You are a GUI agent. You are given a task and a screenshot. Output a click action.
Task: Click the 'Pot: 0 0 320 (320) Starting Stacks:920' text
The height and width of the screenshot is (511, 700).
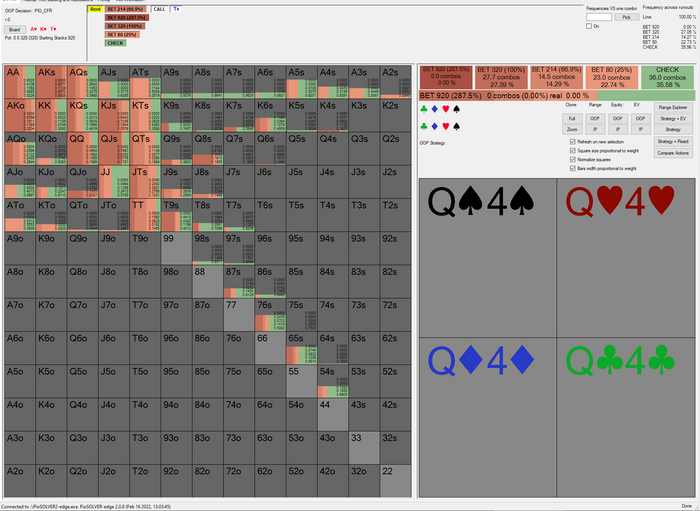40,38
